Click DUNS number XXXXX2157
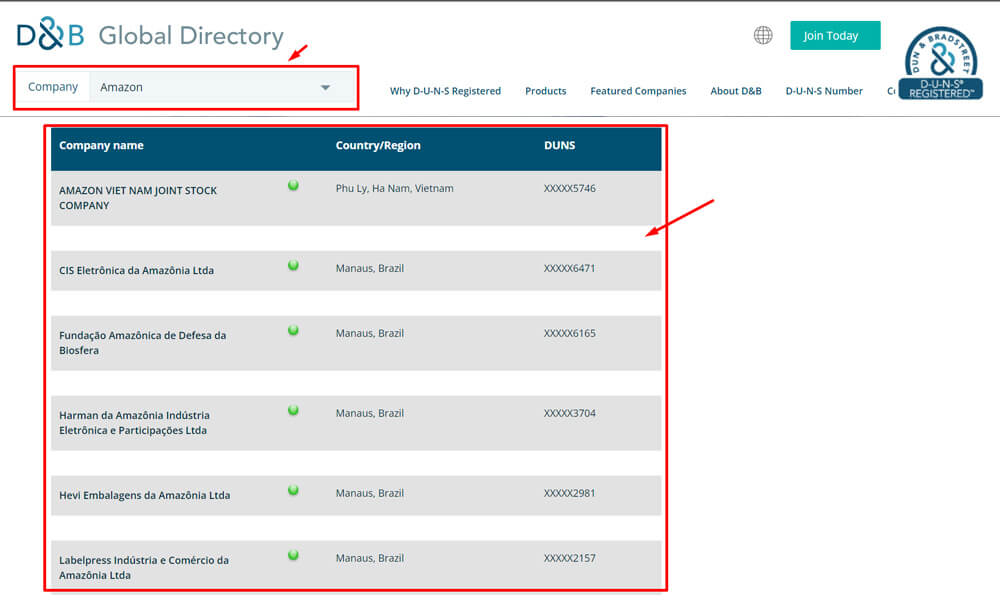This screenshot has width=1000, height=600. click(x=570, y=559)
